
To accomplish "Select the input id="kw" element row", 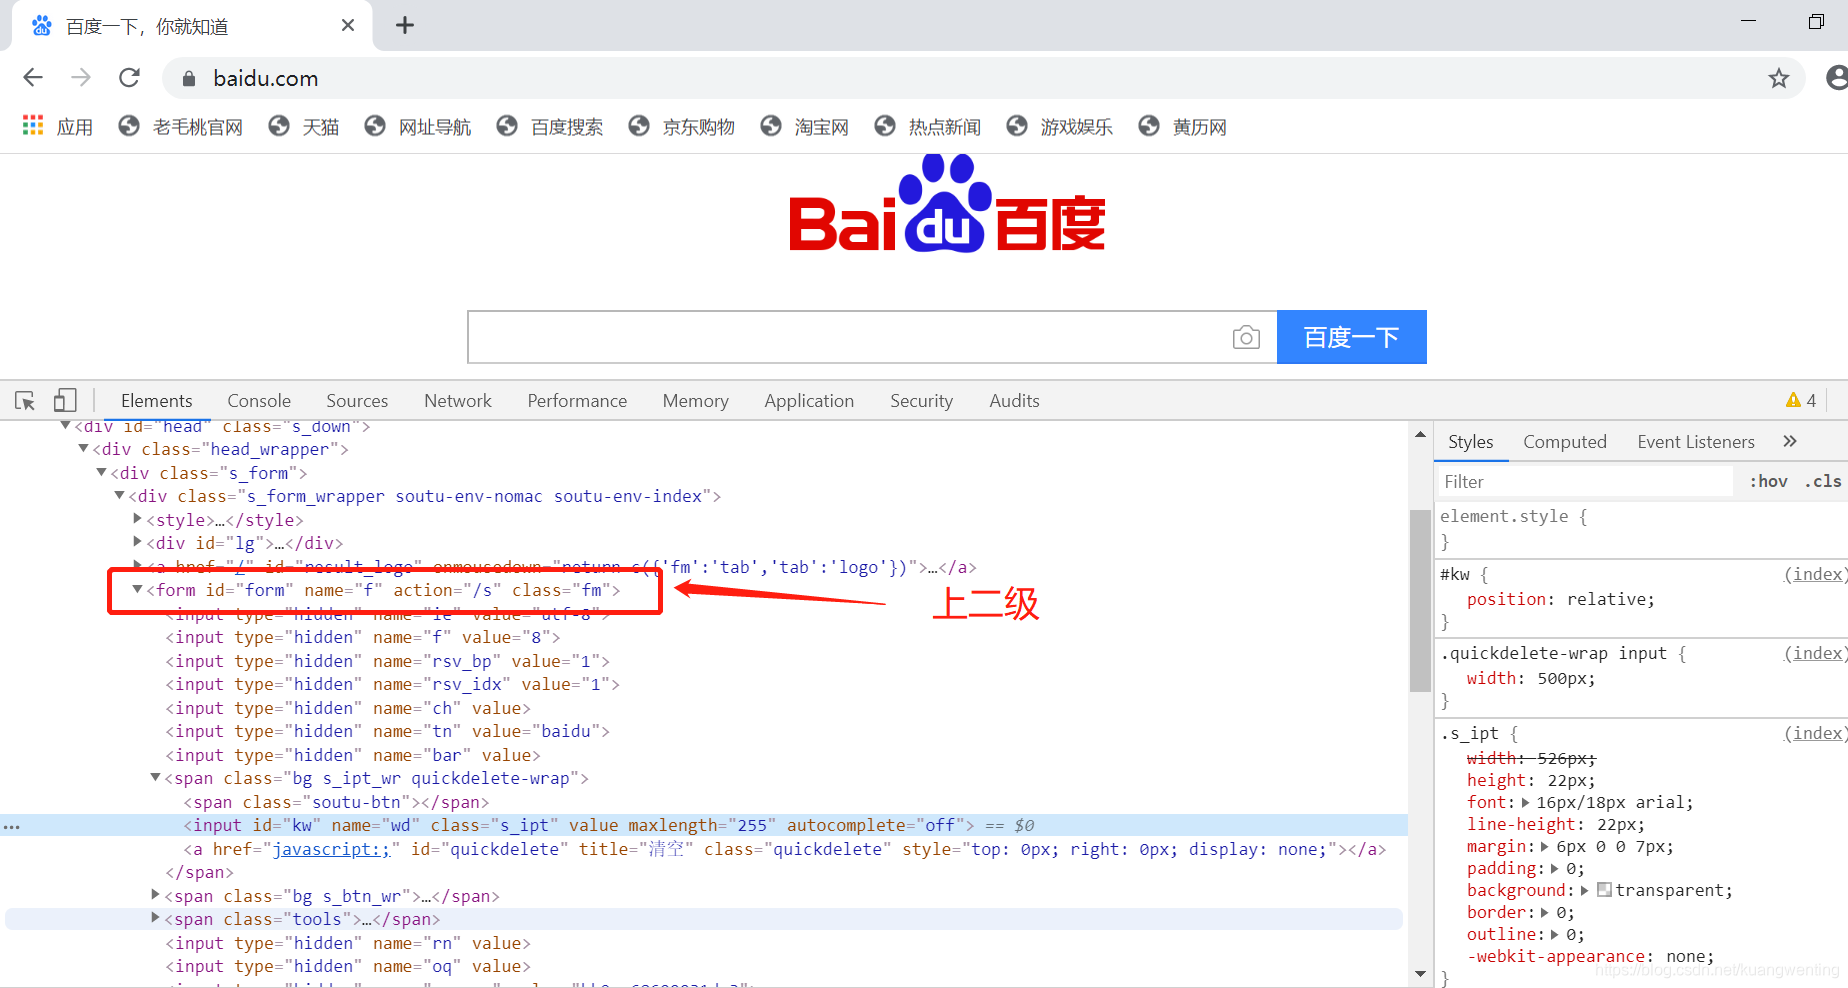I will pos(704,825).
